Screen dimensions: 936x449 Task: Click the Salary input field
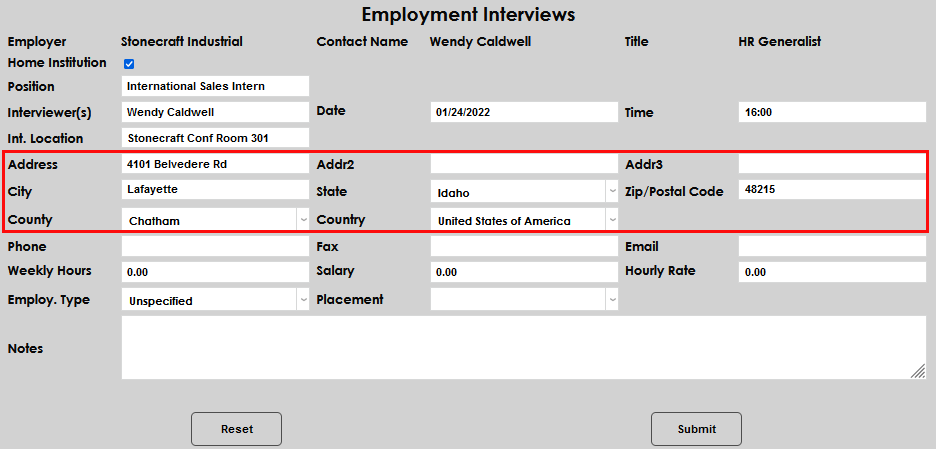524,272
